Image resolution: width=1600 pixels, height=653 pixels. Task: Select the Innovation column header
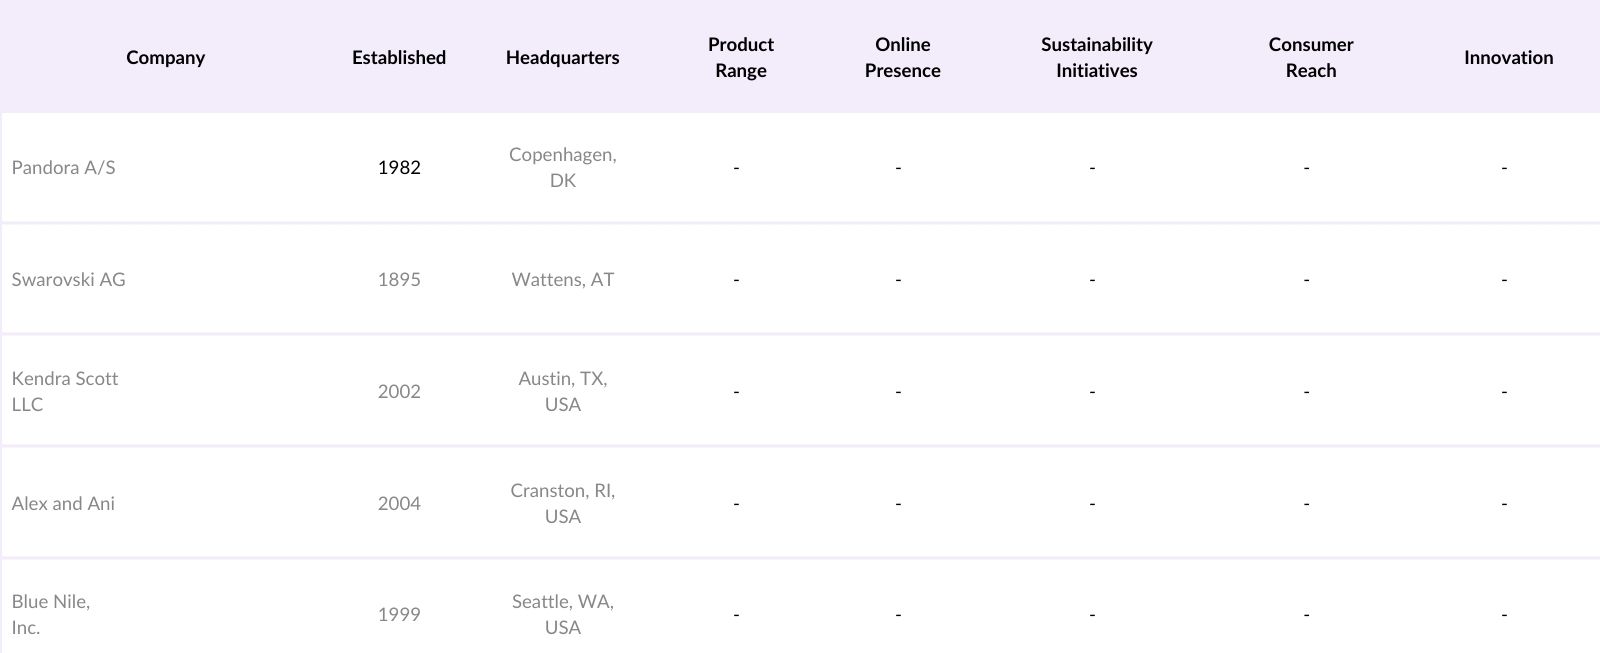1508,58
